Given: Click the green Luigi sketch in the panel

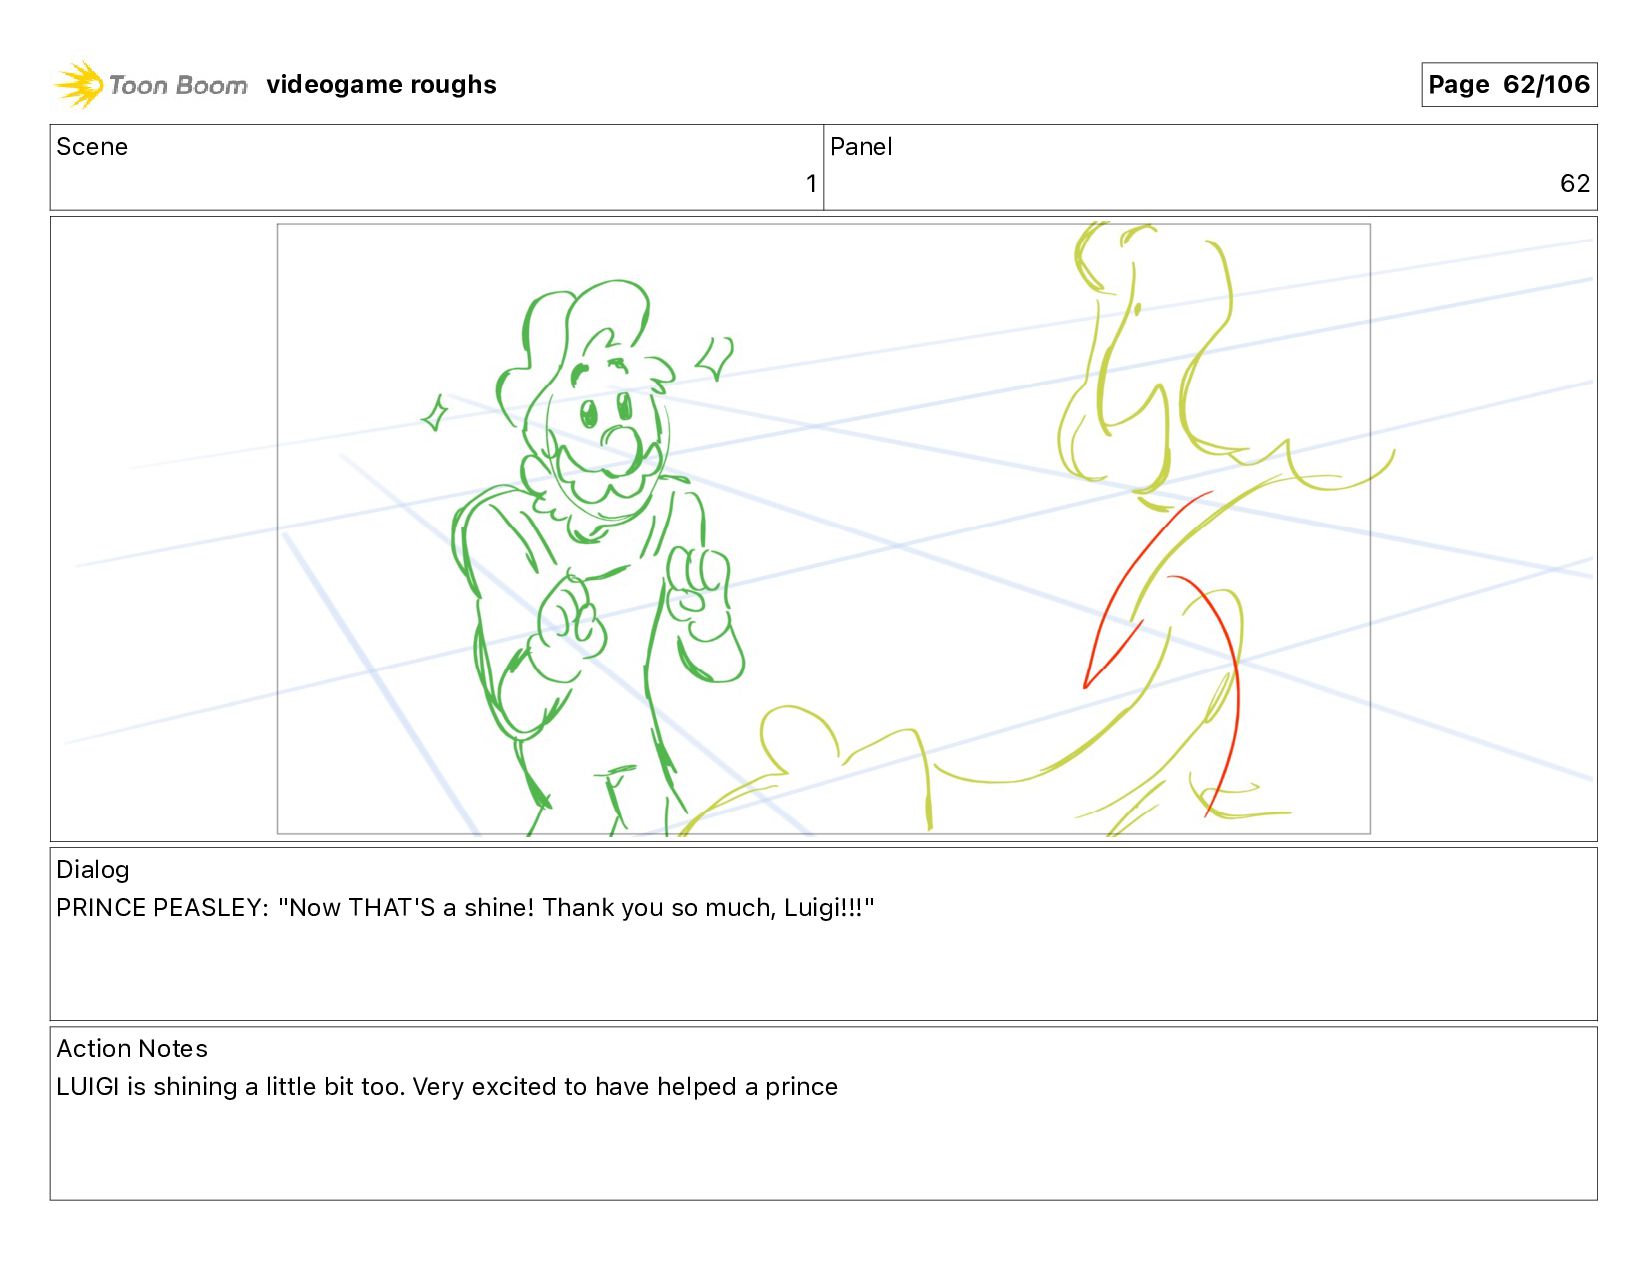Looking at the screenshot, I should [x=598, y=558].
